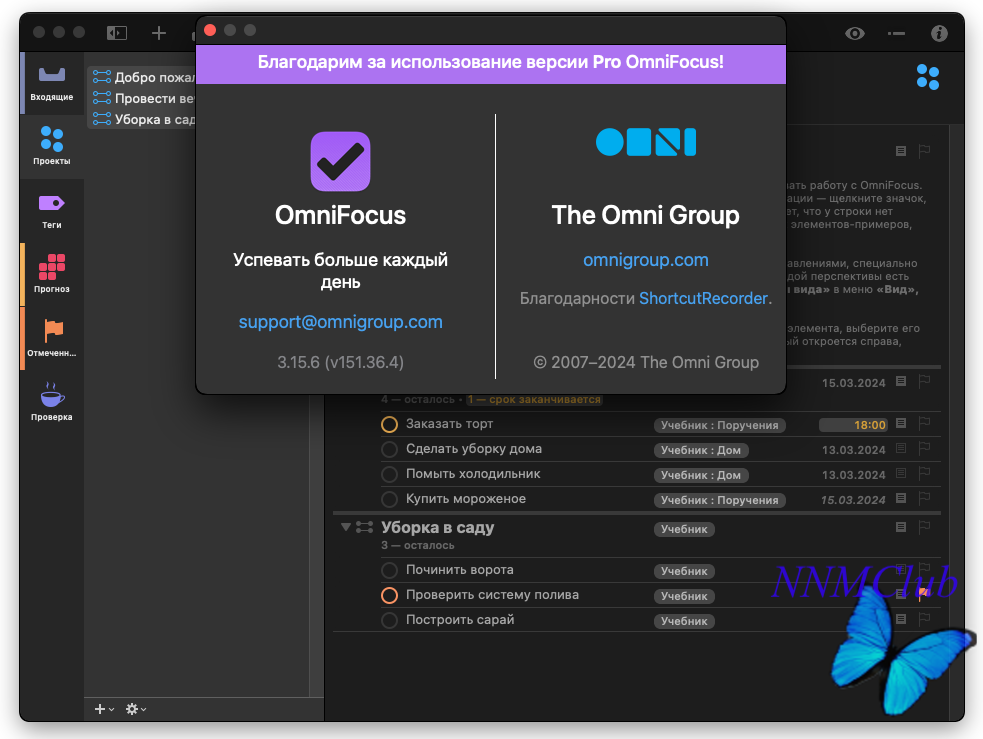Complete the Заказать торт task circle
The width and height of the screenshot is (983, 739).
pos(389,424)
